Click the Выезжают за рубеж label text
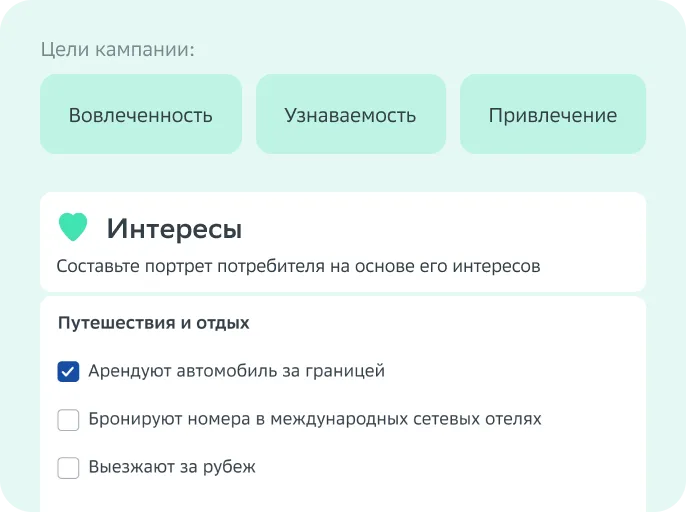The height and width of the screenshot is (512, 686). (172, 467)
